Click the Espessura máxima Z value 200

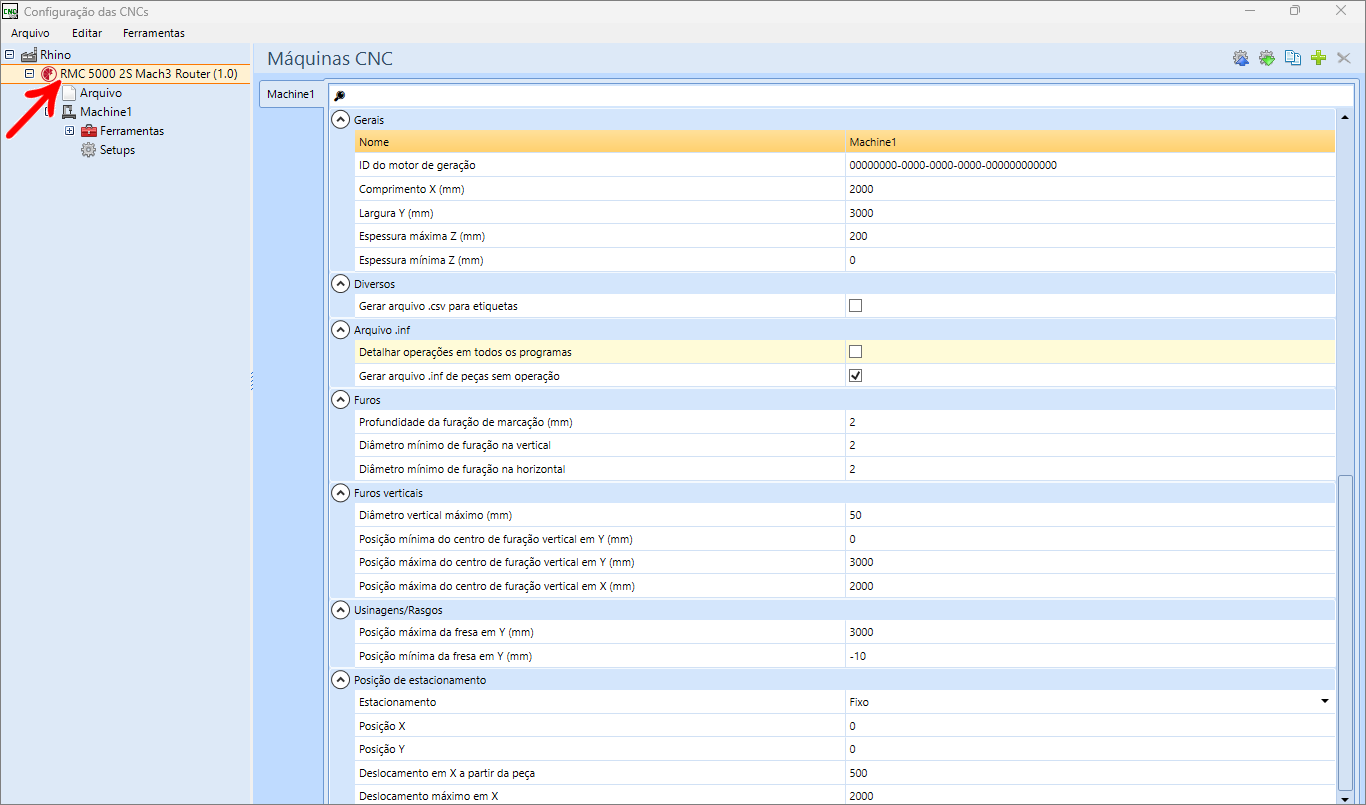1090,236
